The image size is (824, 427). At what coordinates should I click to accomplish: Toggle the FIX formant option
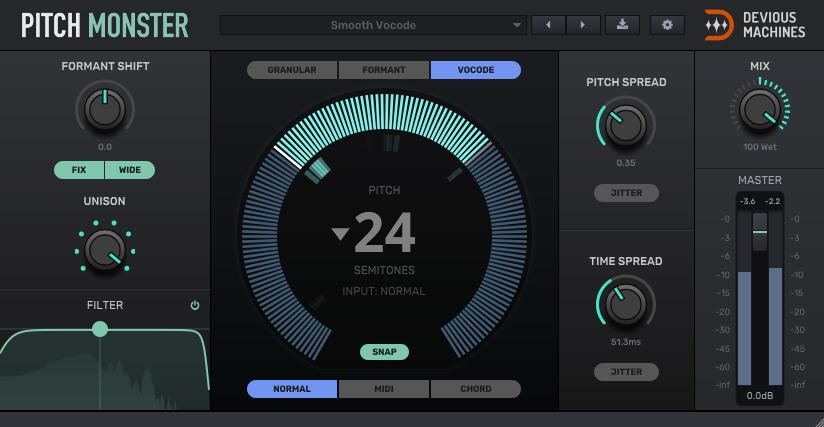tap(79, 170)
